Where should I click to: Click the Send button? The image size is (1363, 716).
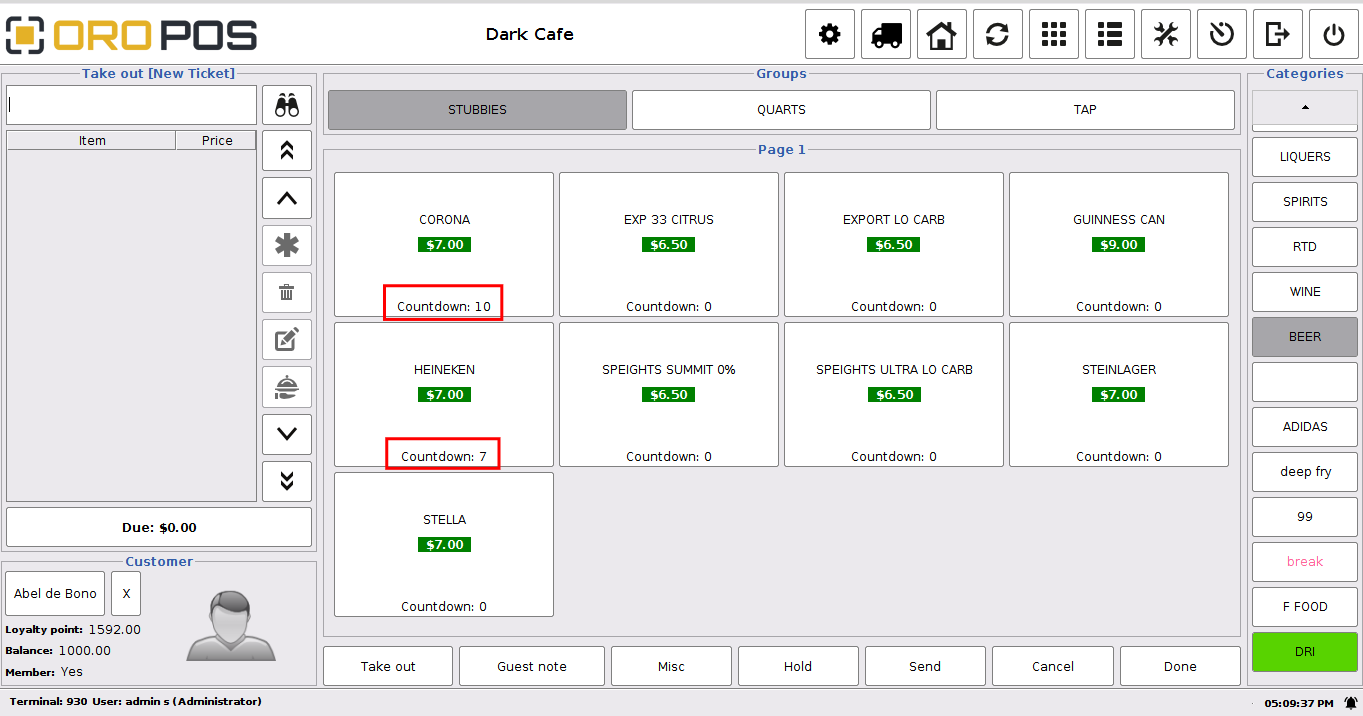(925, 666)
